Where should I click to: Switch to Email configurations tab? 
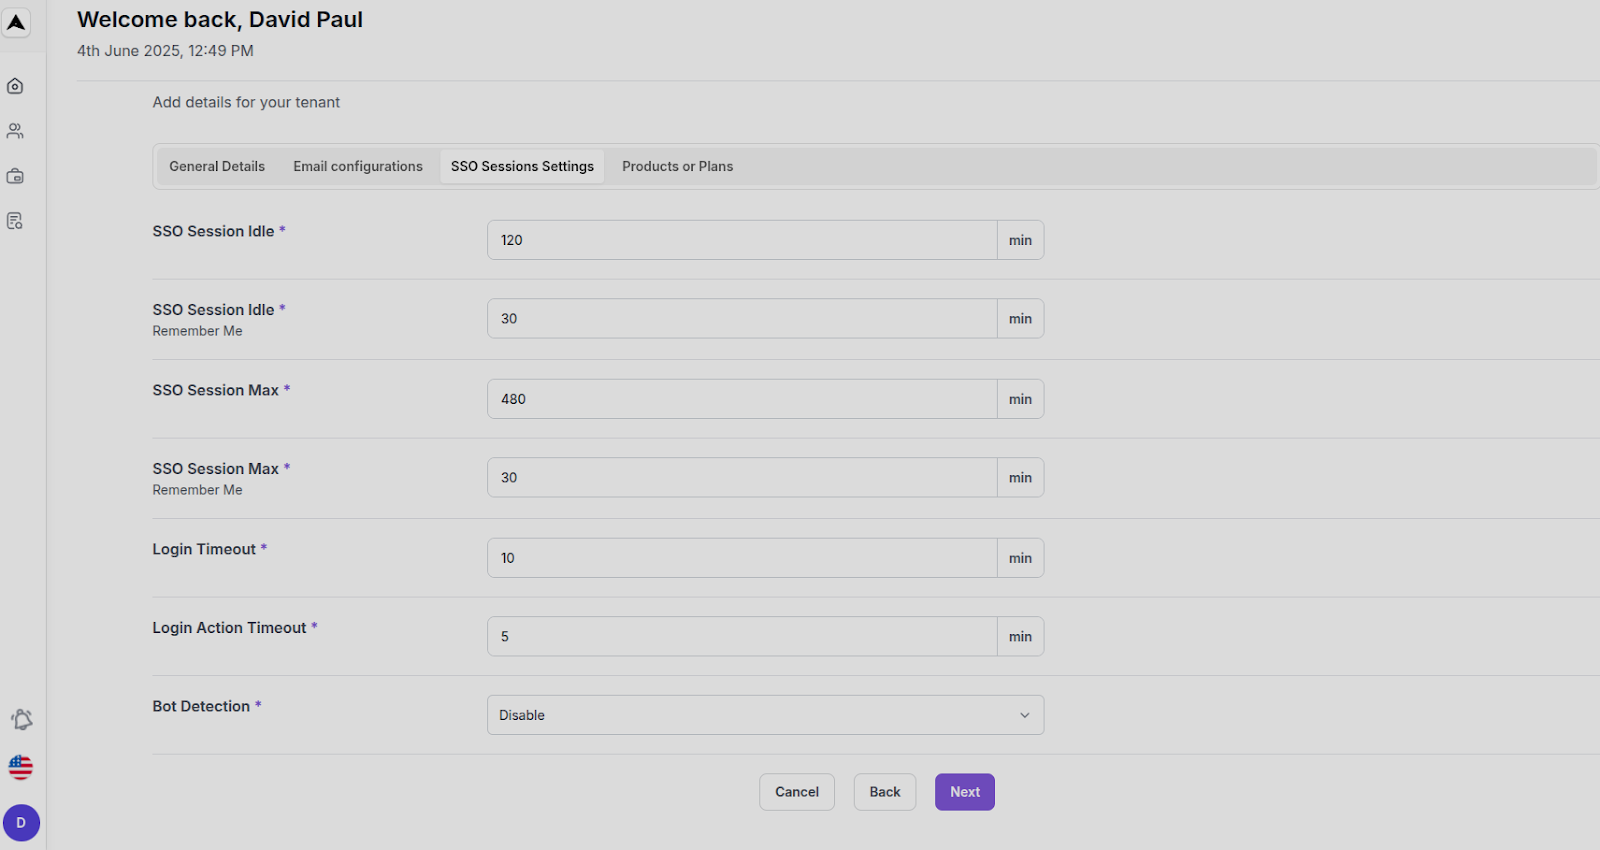(358, 166)
